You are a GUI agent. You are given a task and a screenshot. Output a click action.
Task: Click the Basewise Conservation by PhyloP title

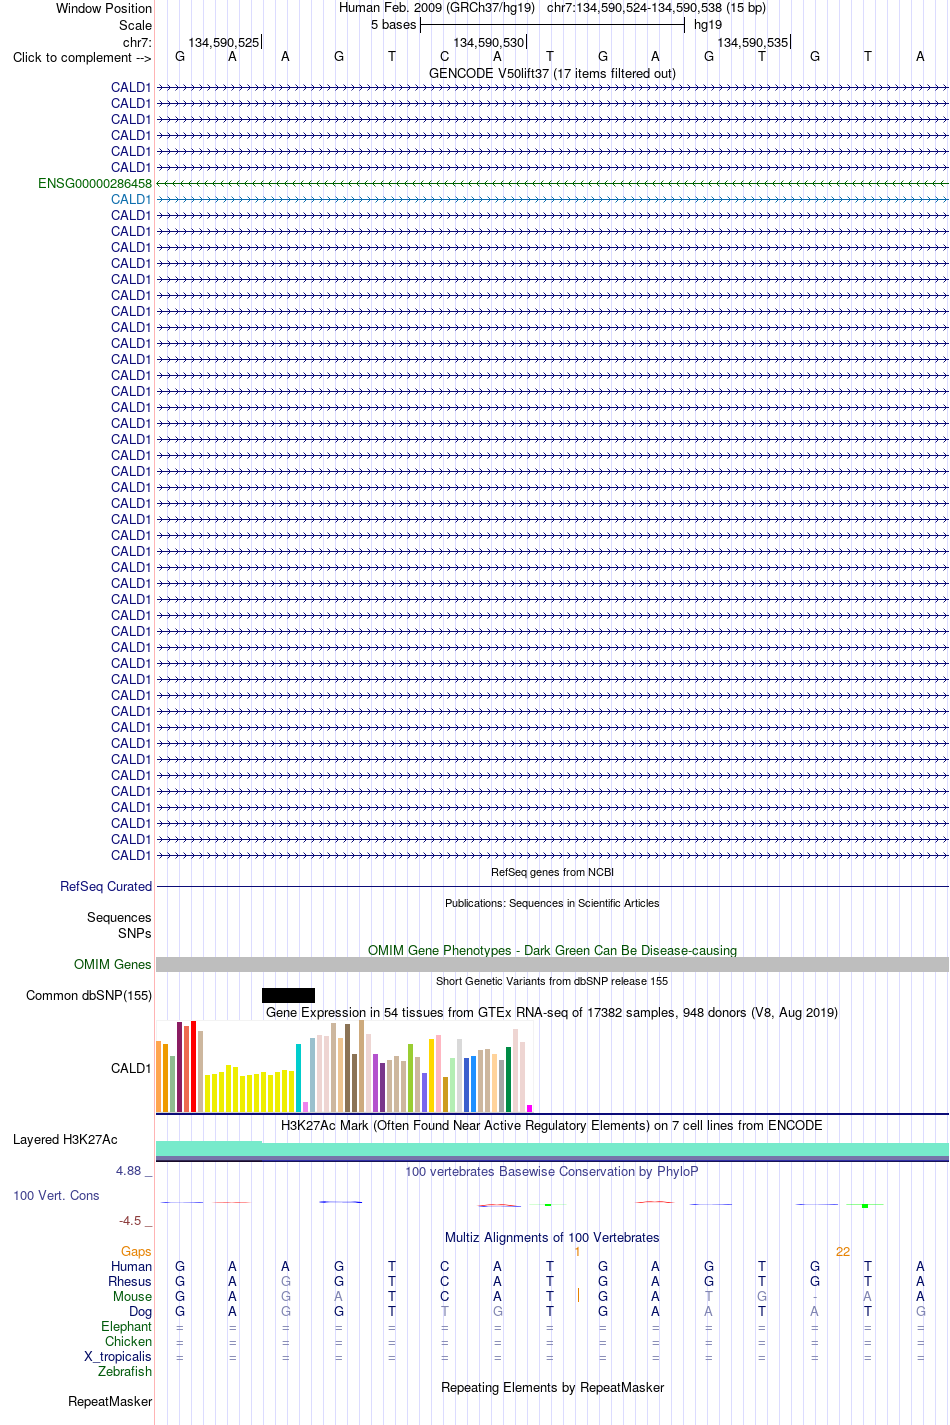tap(552, 1171)
